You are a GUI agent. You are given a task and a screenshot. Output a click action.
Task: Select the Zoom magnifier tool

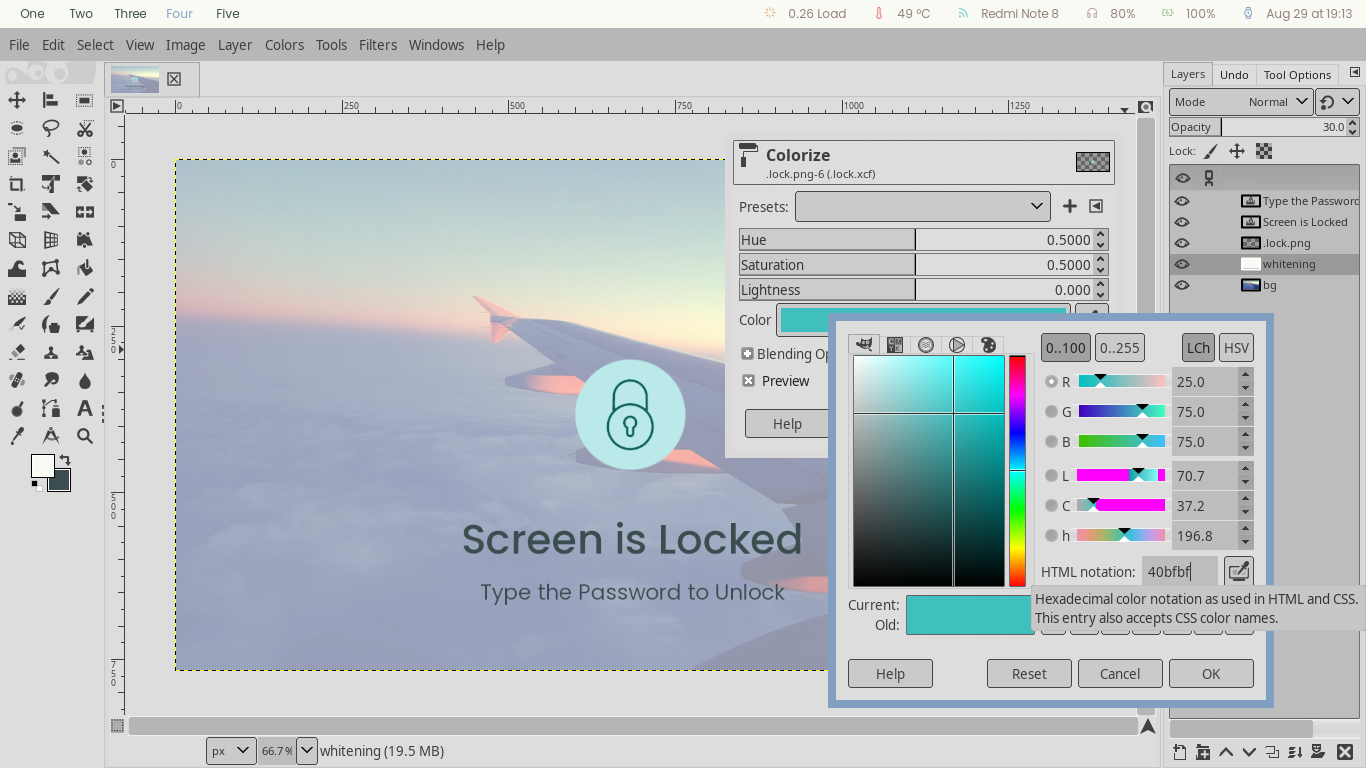pyautogui.click(x=85, y=436)
